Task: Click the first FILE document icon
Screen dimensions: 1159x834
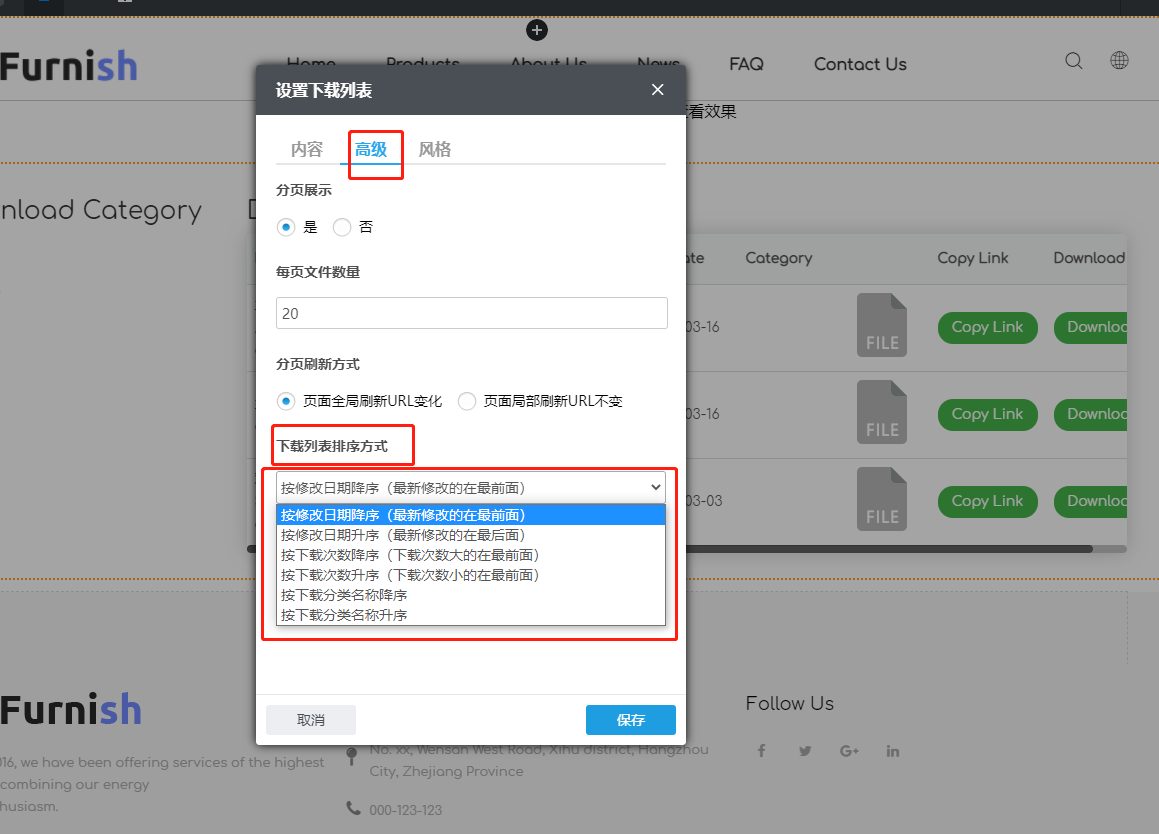Action: [881, 325]
